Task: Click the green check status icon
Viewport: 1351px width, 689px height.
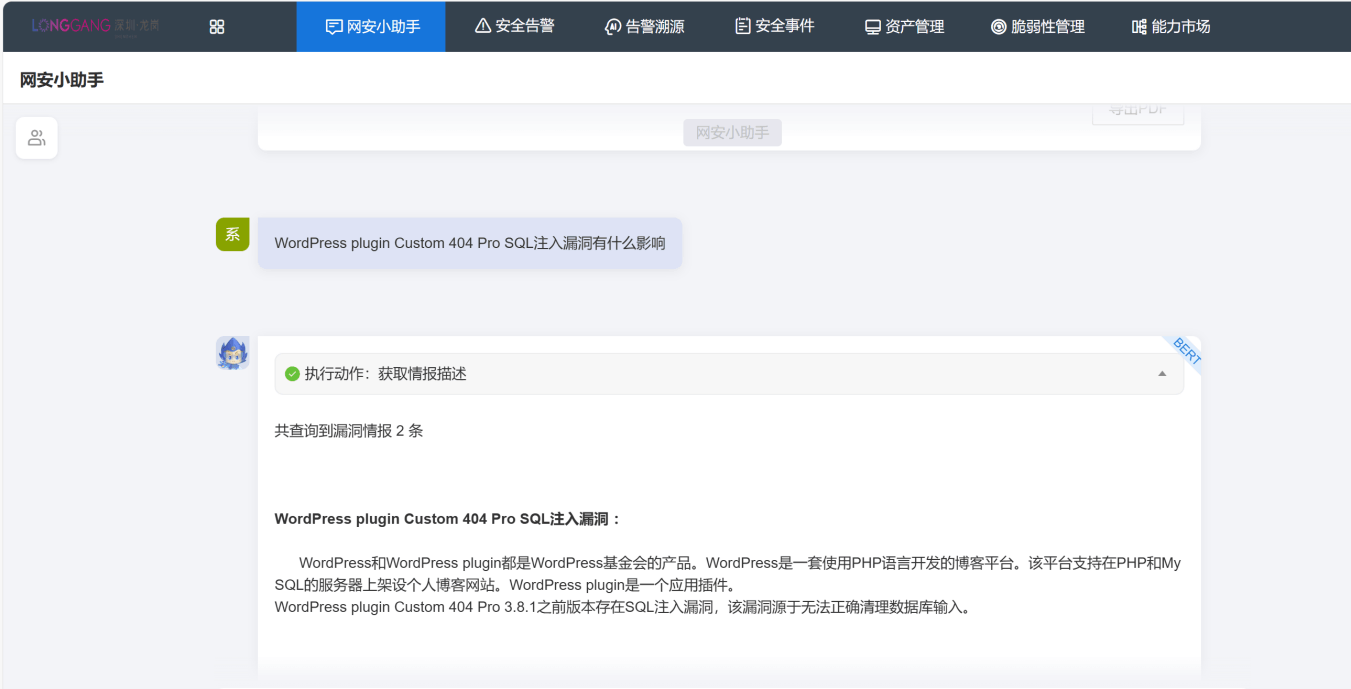Action: click(292, 374)
